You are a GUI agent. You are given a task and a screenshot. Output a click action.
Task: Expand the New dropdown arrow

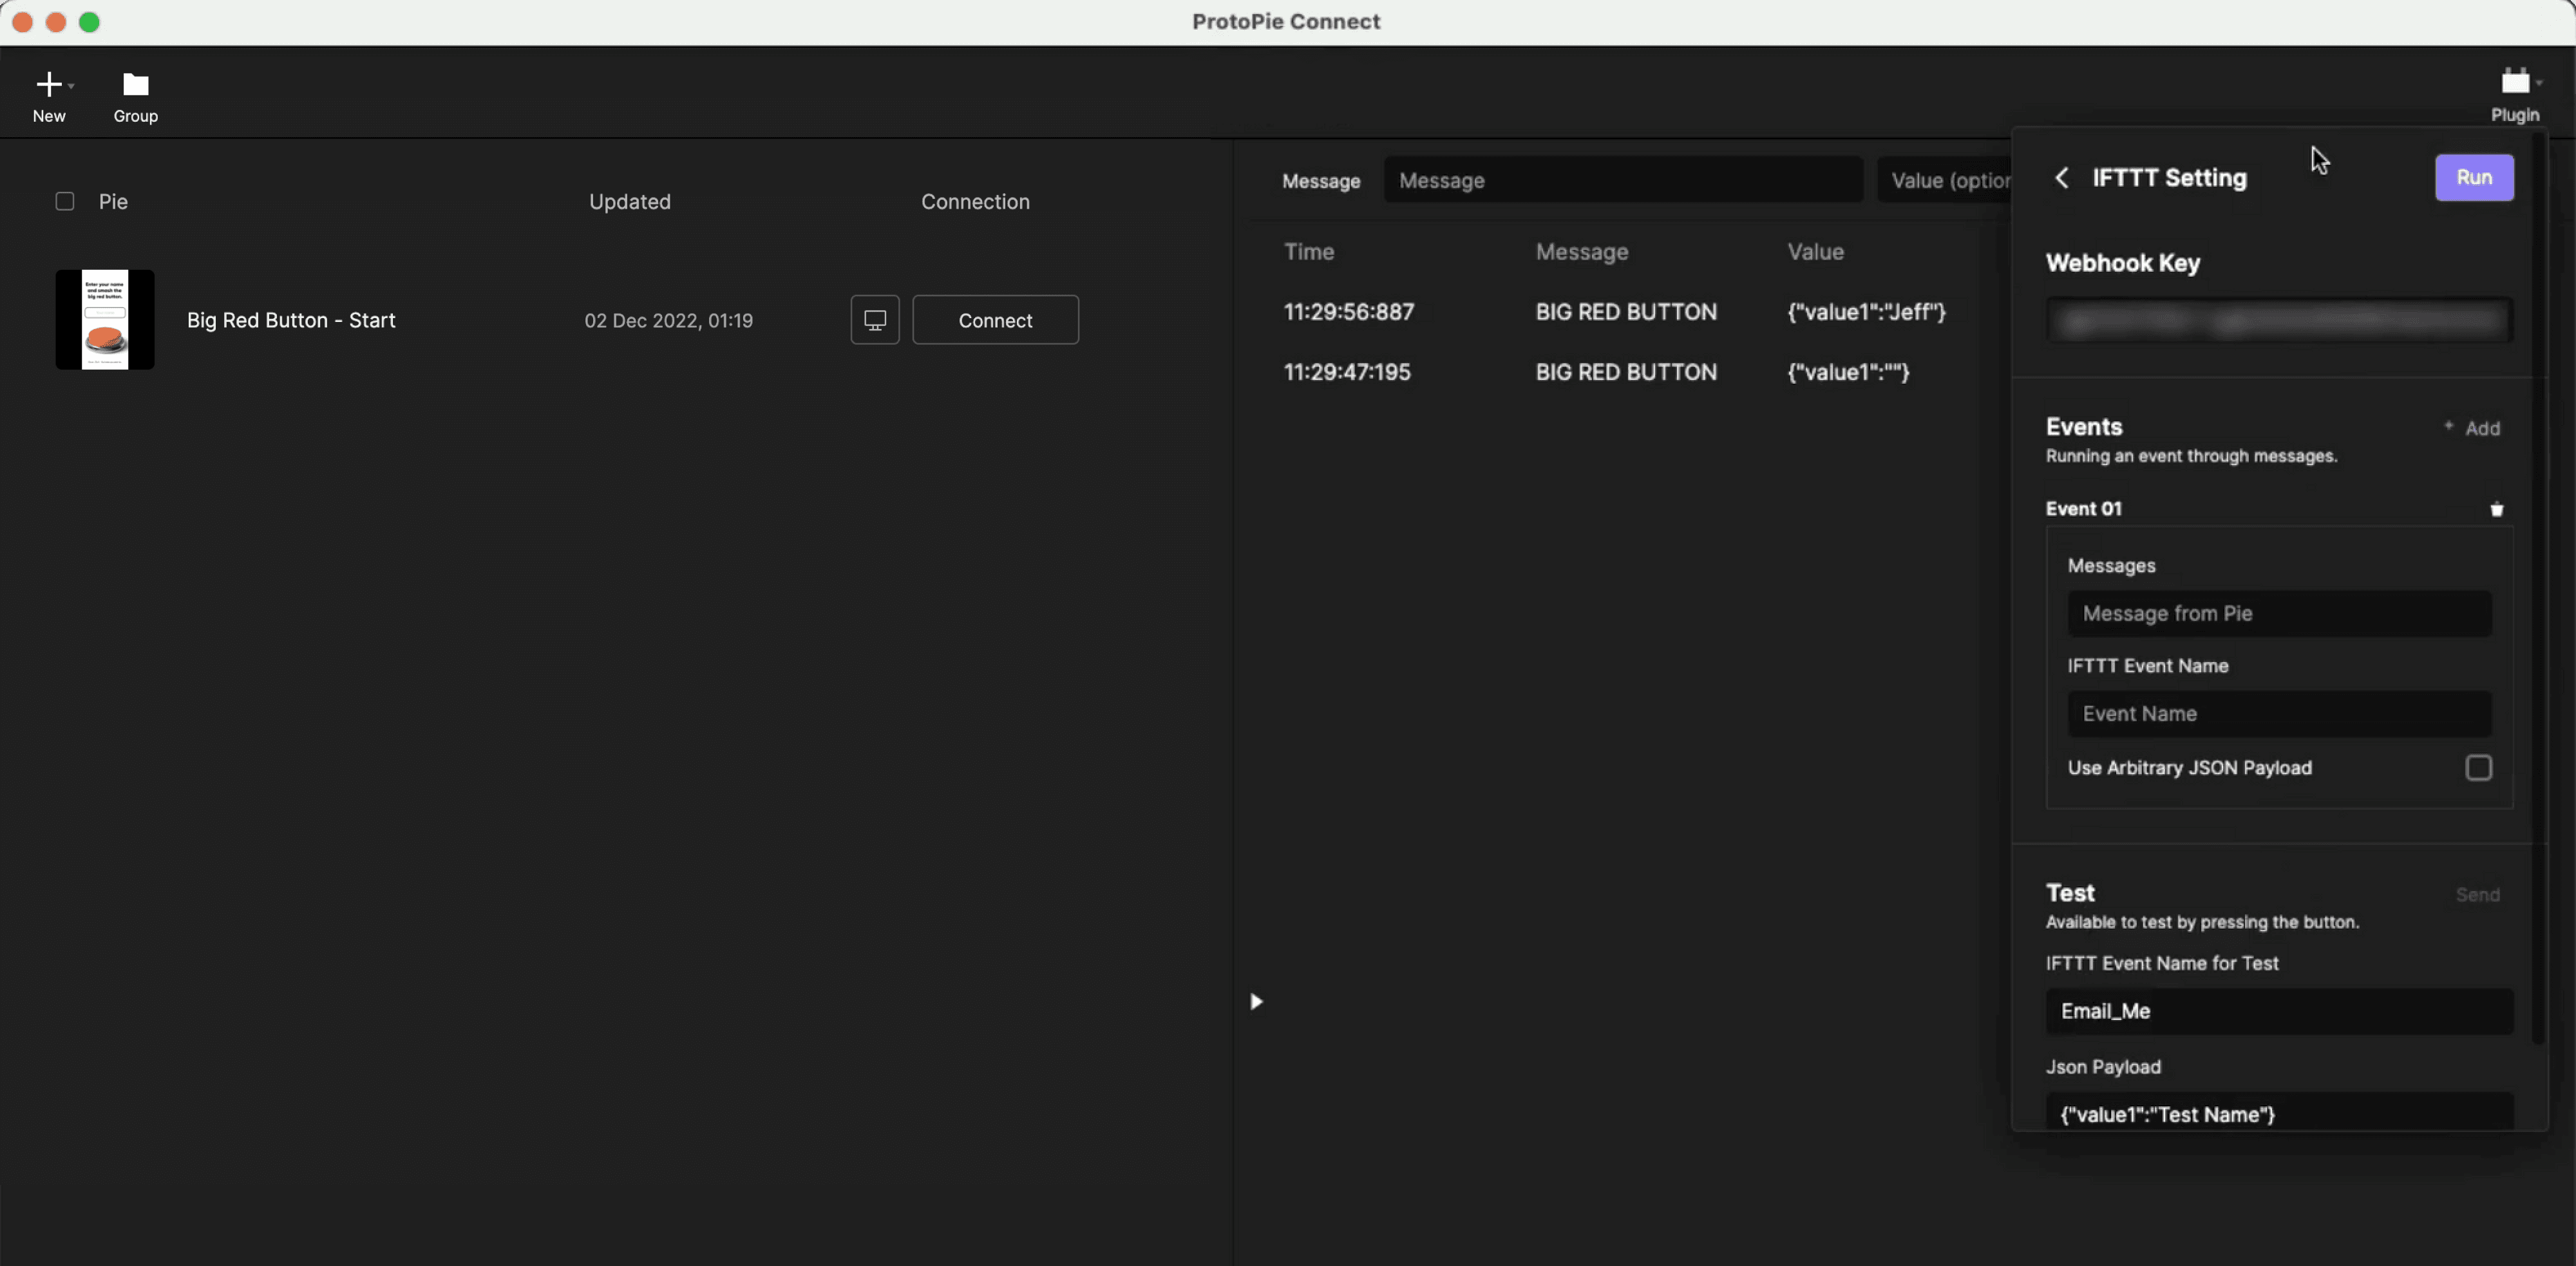(x=72, y=86)
